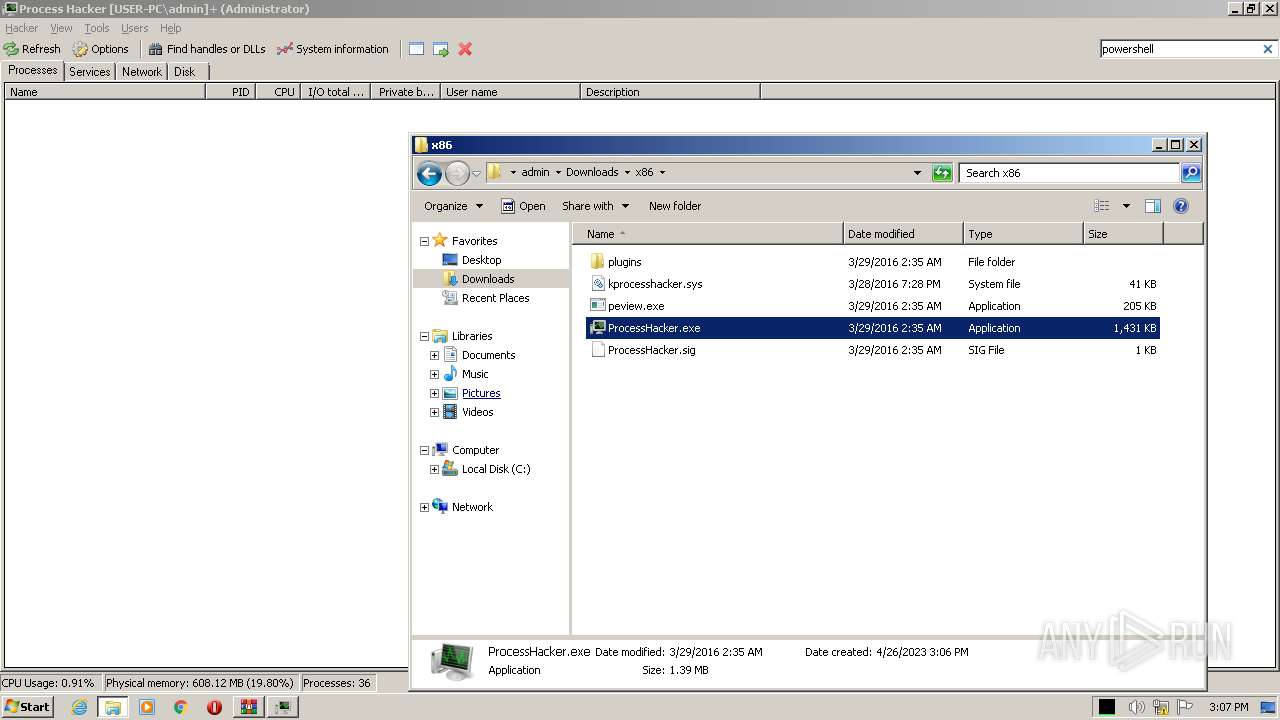
Task: Select ProcessHacker.sig file
Action: (x=651, y=350)
